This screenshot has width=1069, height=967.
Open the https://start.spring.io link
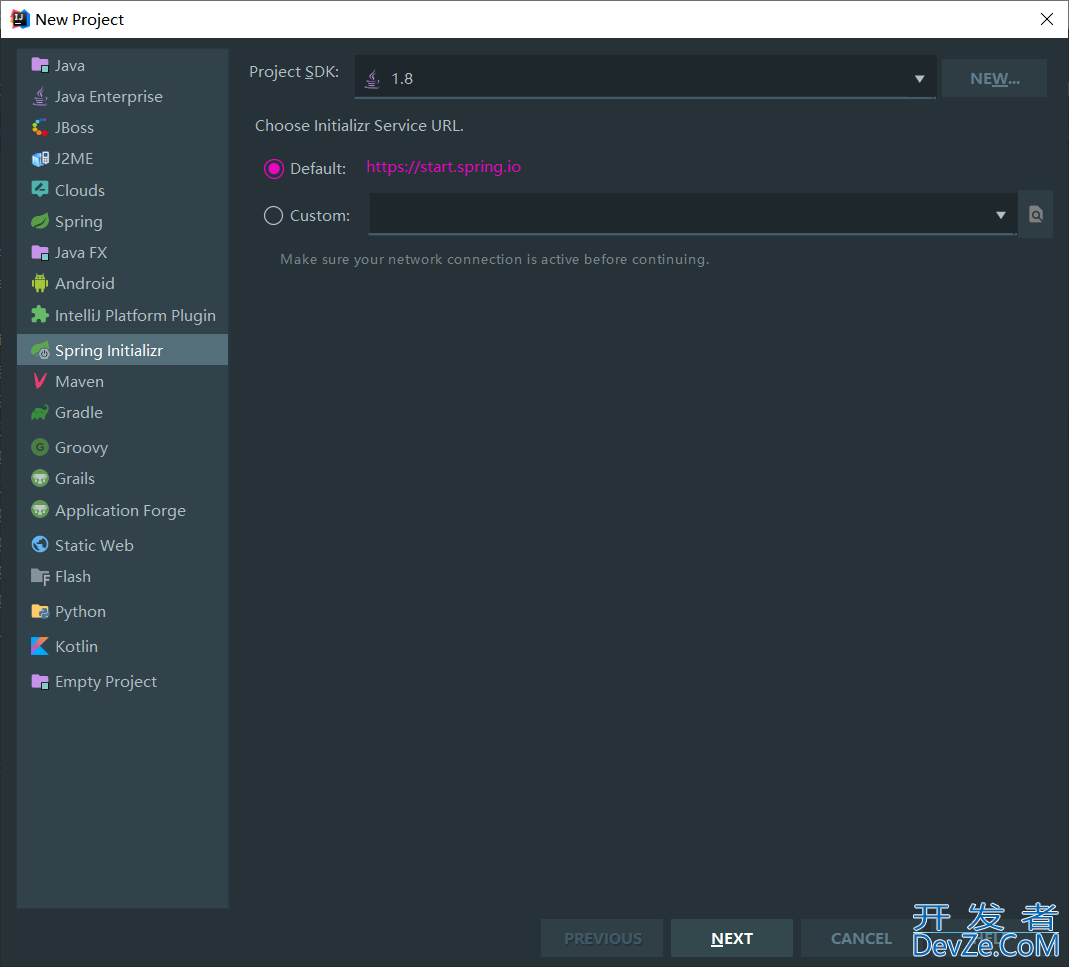coord(443,167)
